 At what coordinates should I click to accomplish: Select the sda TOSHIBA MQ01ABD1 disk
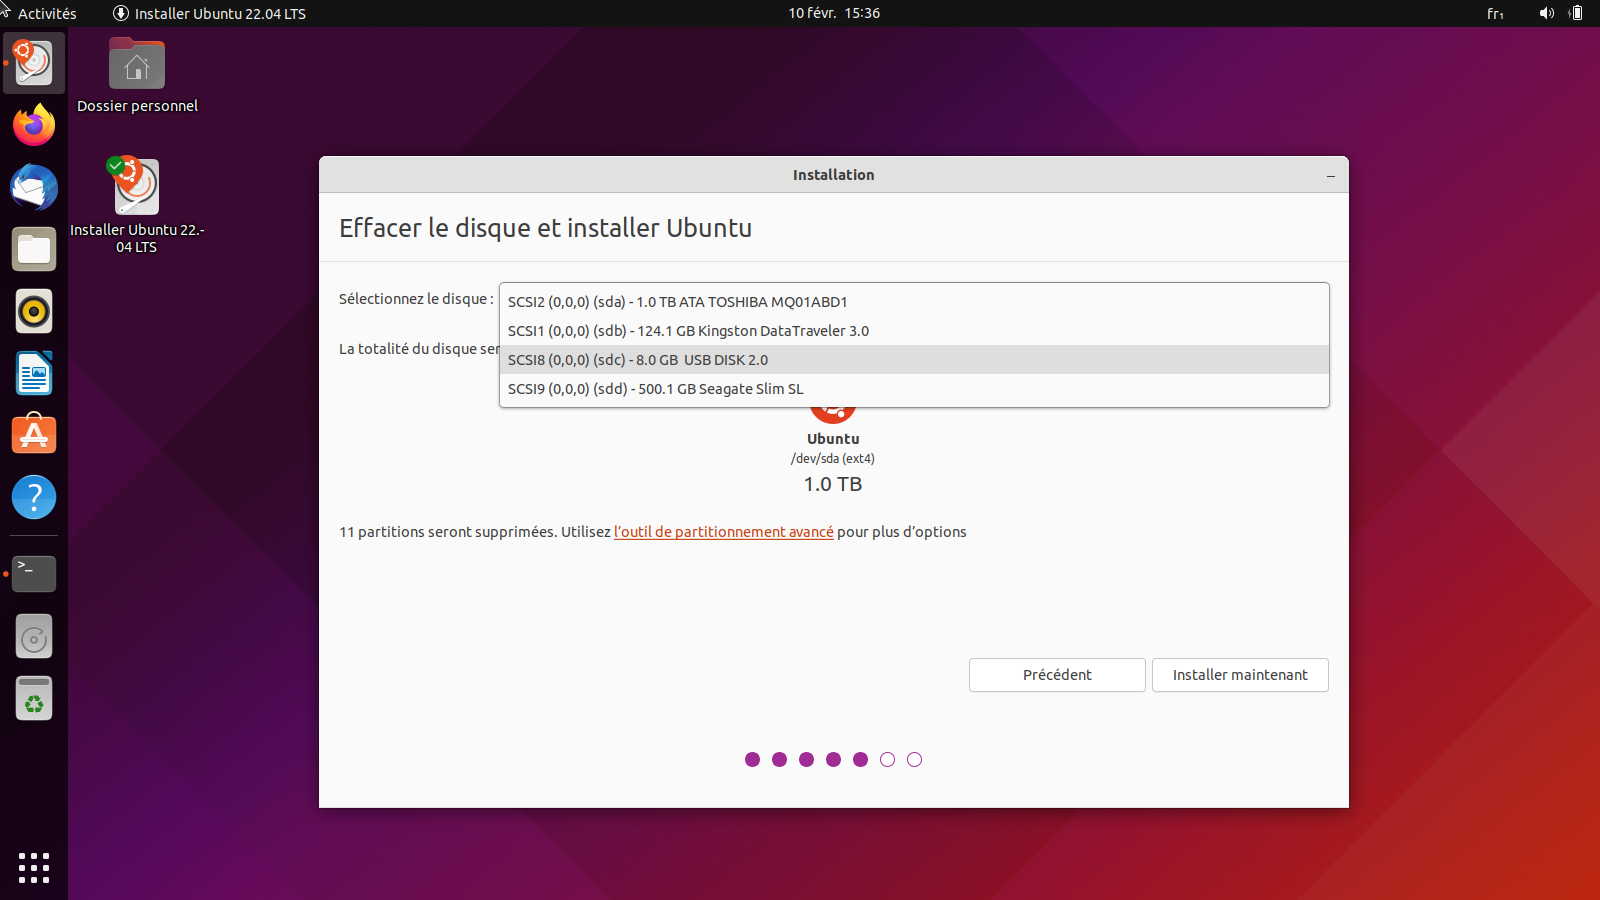(x=914, y=302)
